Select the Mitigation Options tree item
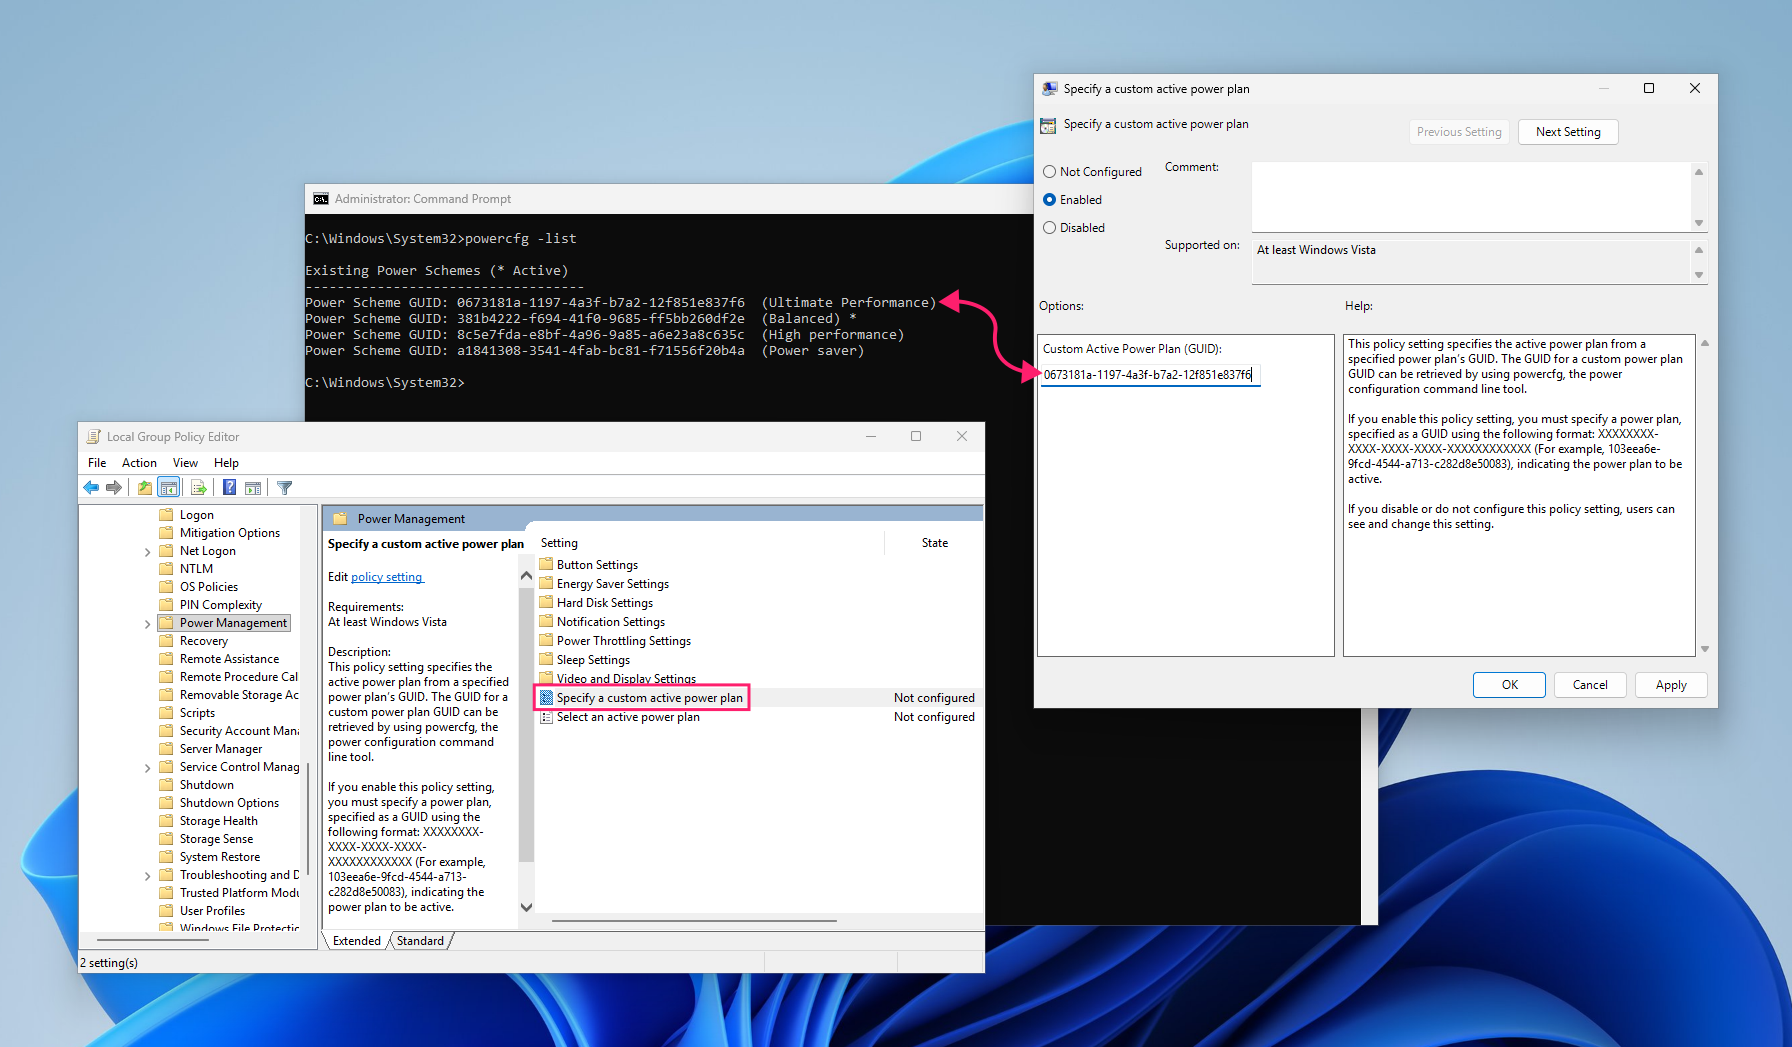This screenshot has height=1047, width=1792. [230, 533]
